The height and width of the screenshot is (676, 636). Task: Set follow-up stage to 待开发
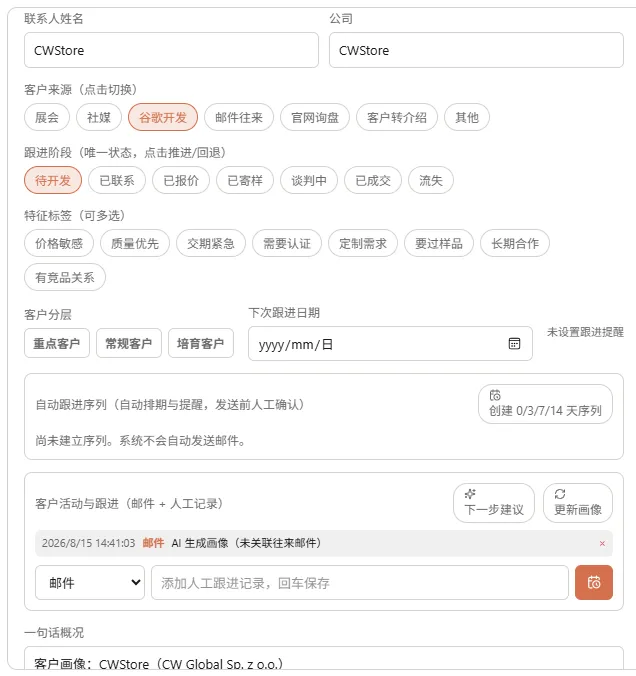pyautogui.click(x=53, y=180)
